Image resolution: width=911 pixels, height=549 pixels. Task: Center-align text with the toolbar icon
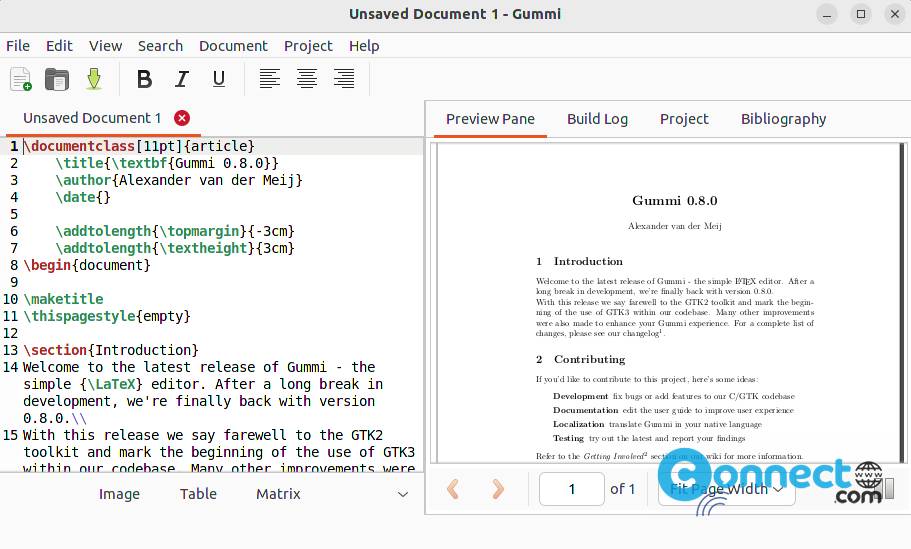307,78
